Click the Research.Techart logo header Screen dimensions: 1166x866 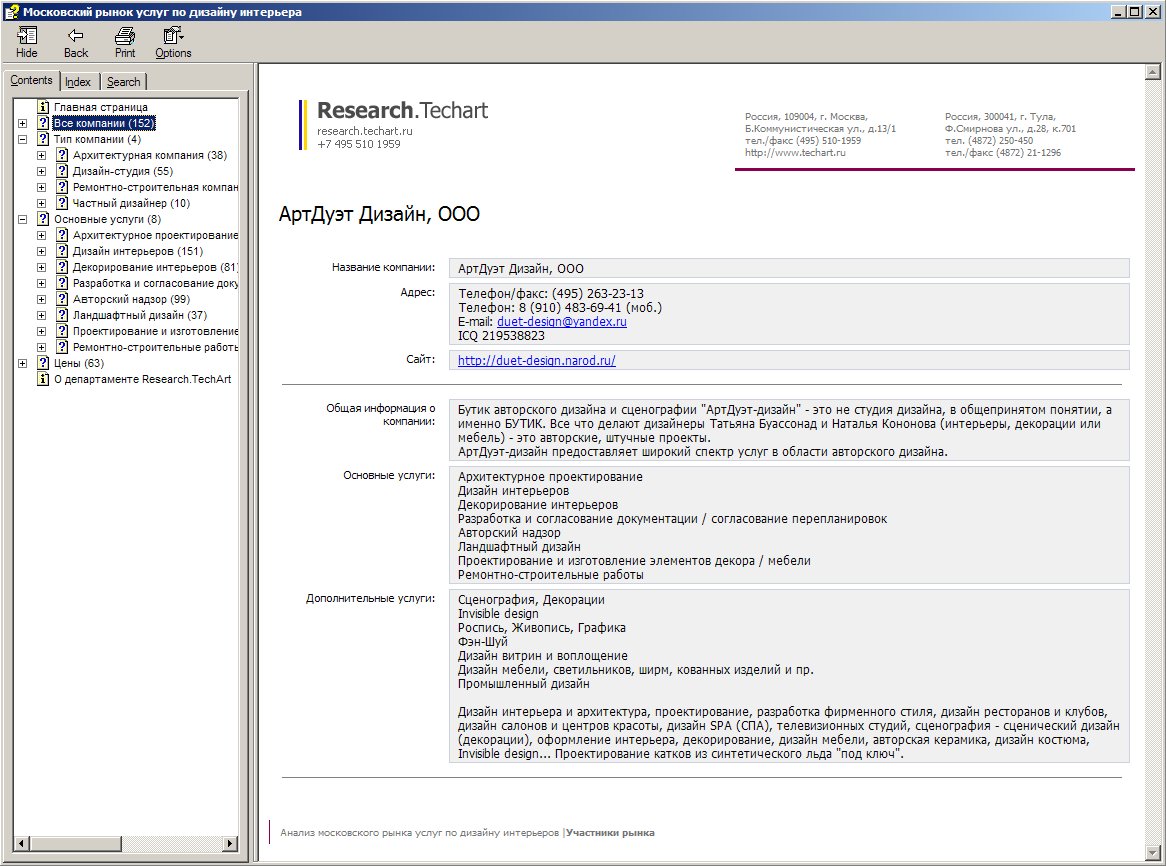click(x=402, y=110)
